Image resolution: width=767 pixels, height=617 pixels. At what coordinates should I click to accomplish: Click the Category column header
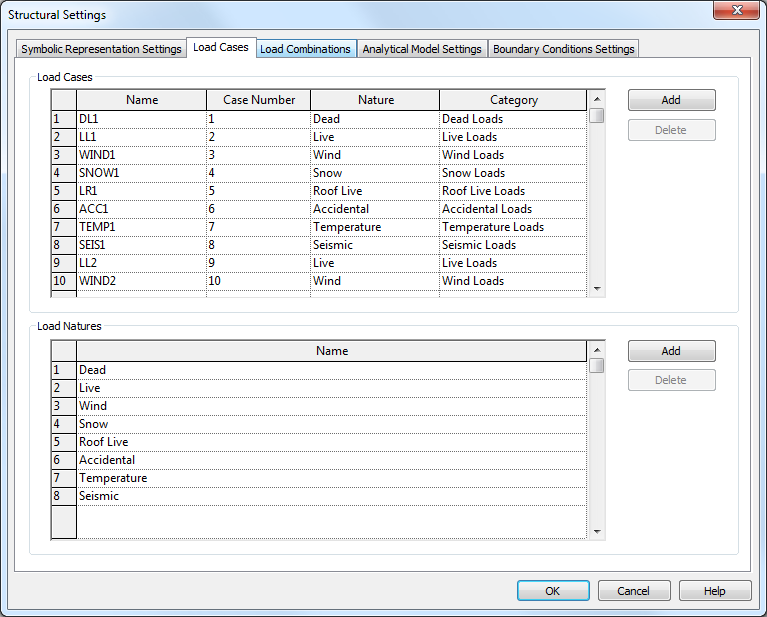coord(513,100)
